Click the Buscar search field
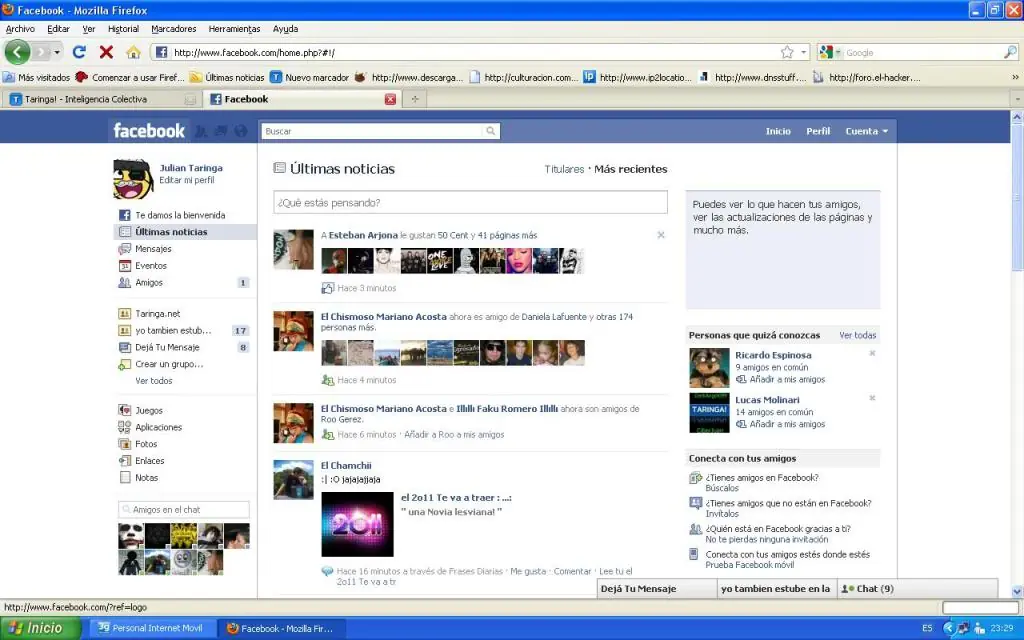The image size is (1024, 640). (372, 131)
